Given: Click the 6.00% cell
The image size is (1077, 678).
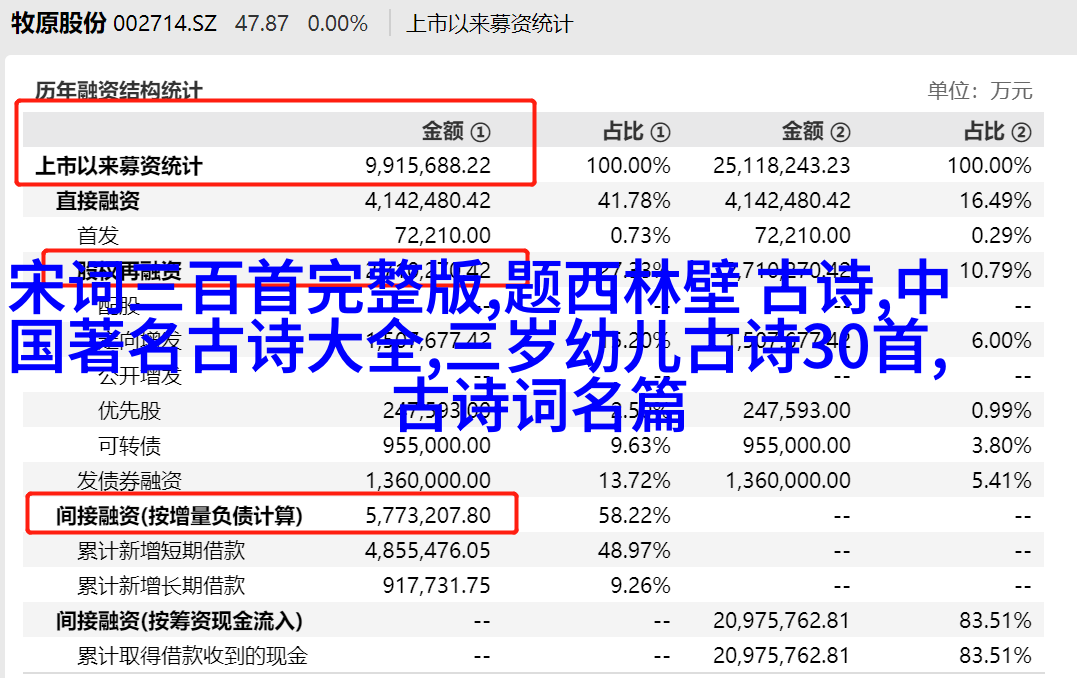Looking at the screenshot, I should tap(1001, 341).
